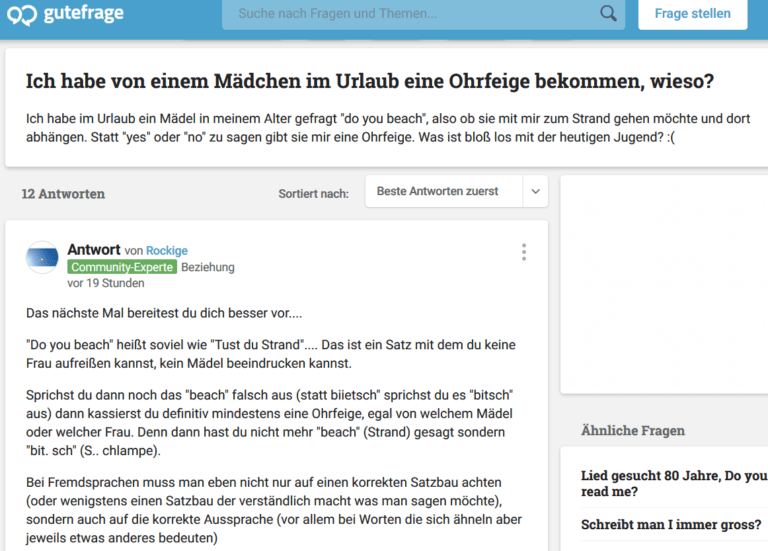Click the '12 Antworten' heading
768x551 pixels.
pyautogui.click(x=63, y=194)
